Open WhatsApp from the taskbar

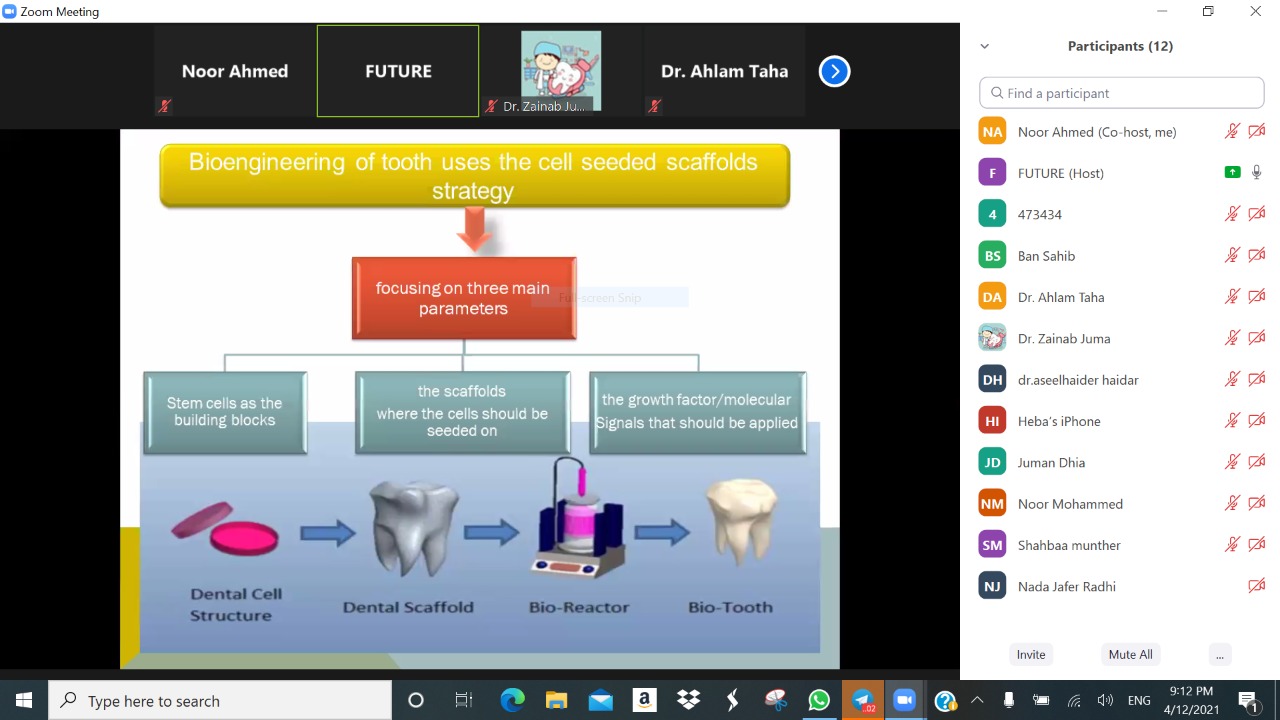point(819,701)
